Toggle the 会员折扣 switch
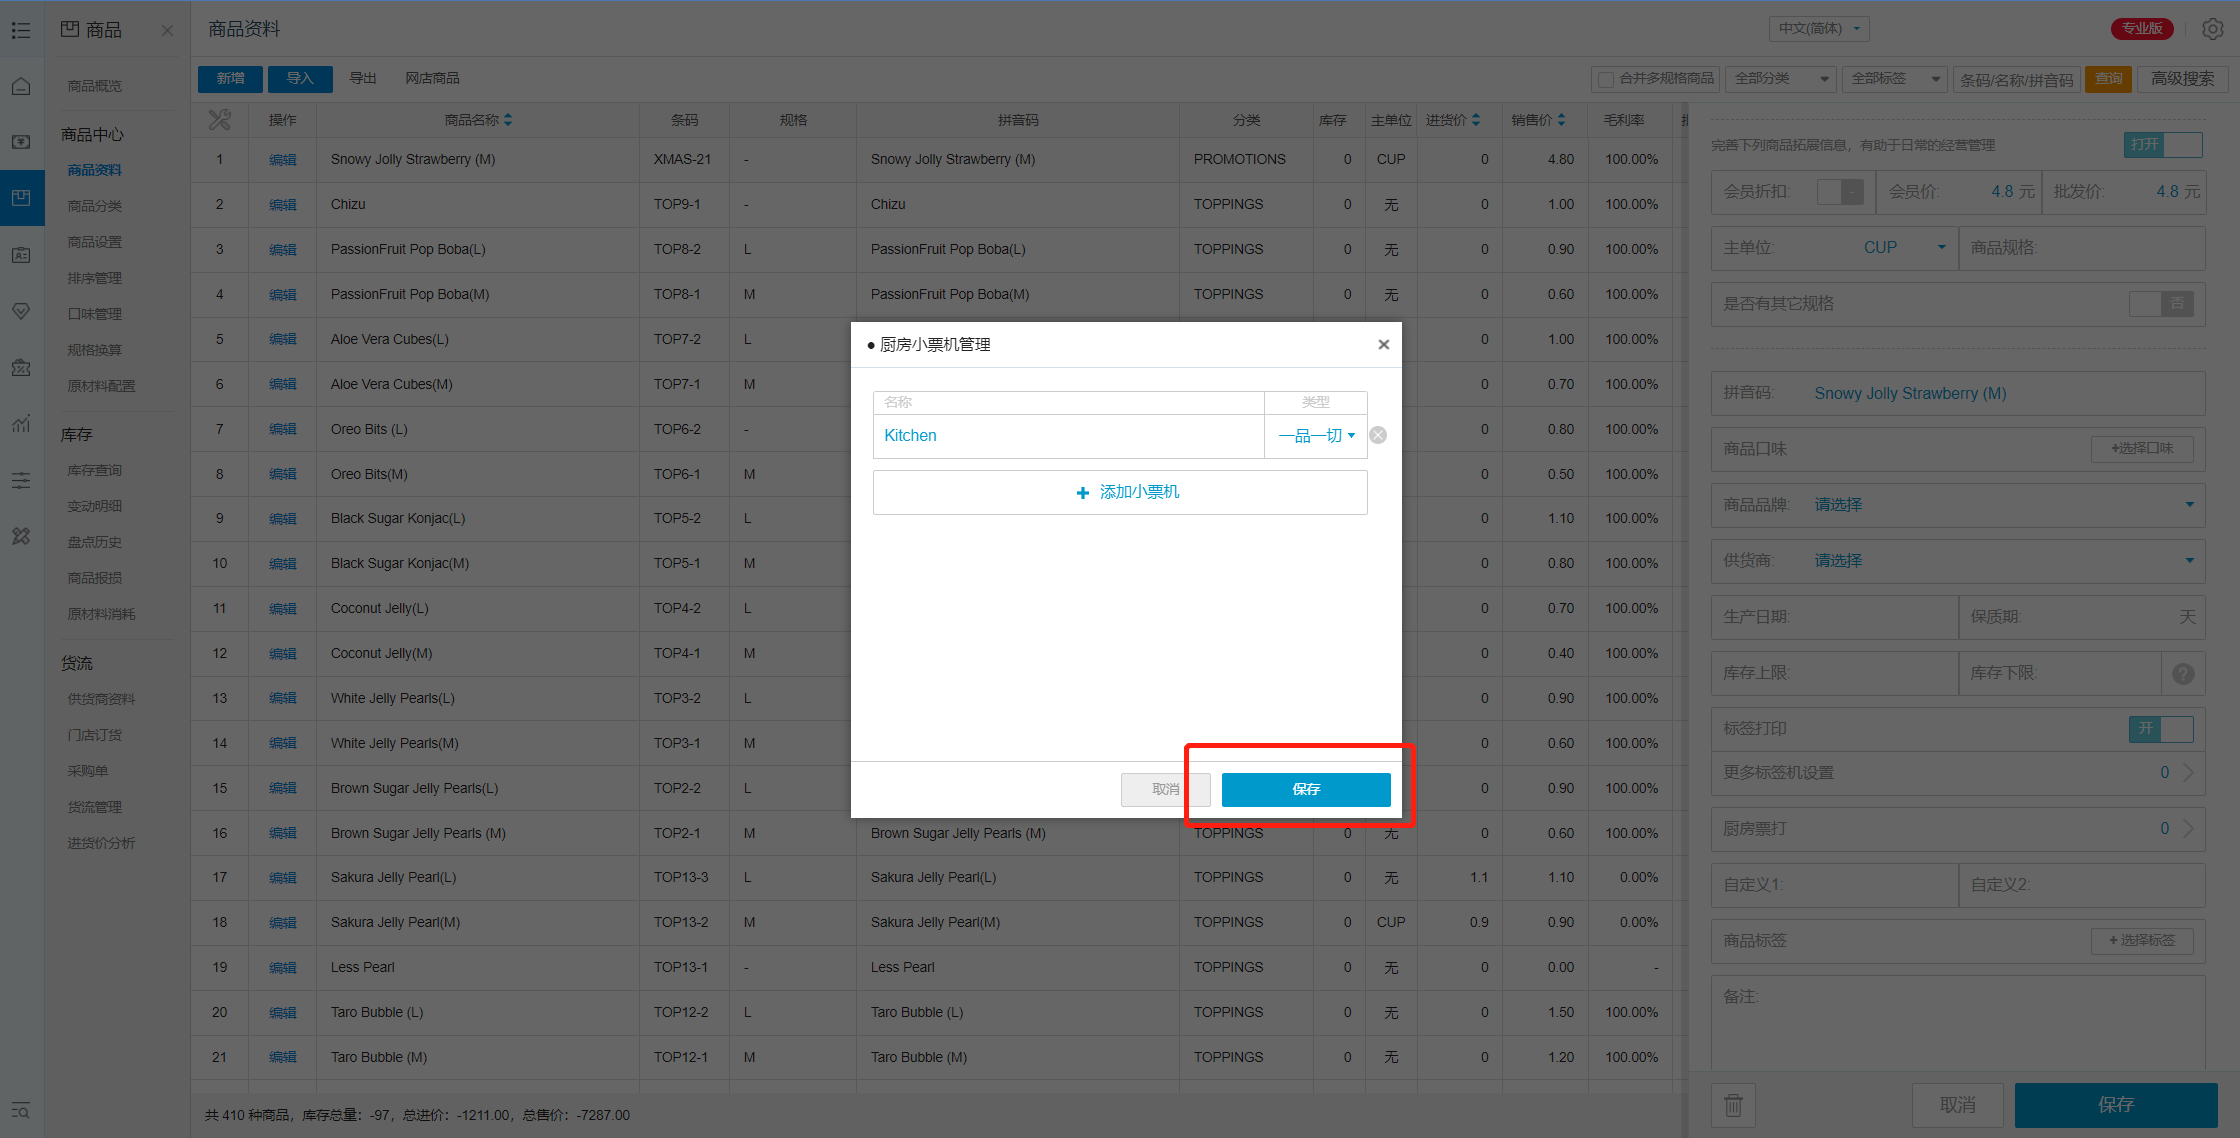2240x1138 pixels. click(1839, 191)
